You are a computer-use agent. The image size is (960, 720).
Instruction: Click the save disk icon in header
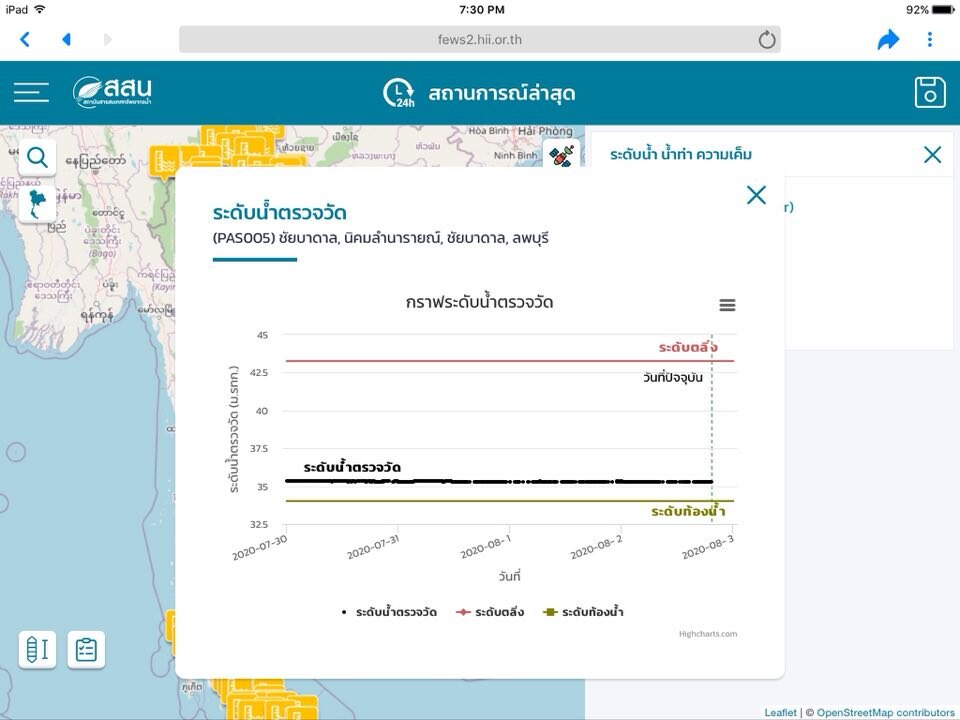(x=930, y=92)
